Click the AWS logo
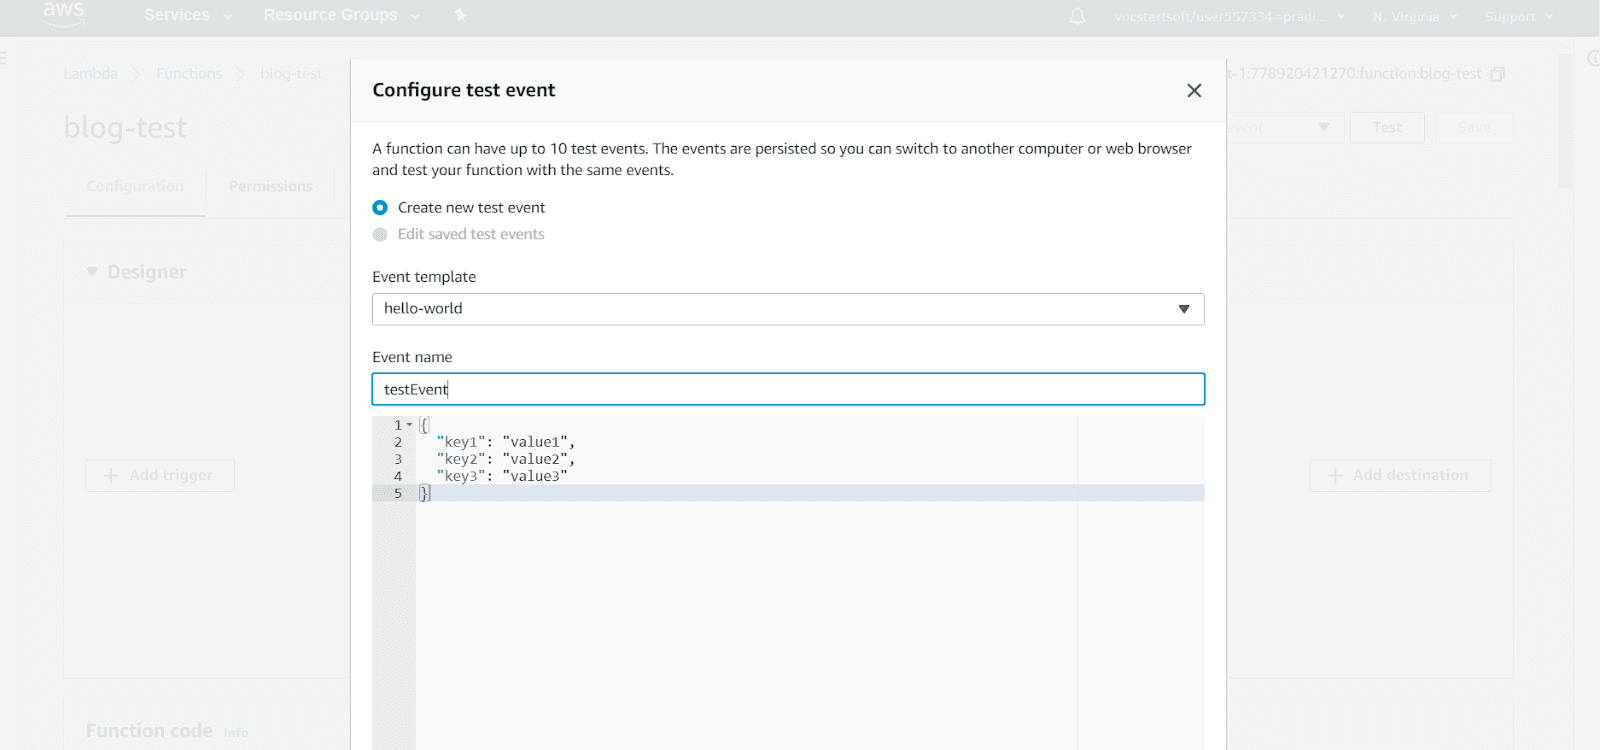The image size is (1600, 750). [x=64, y=14]
